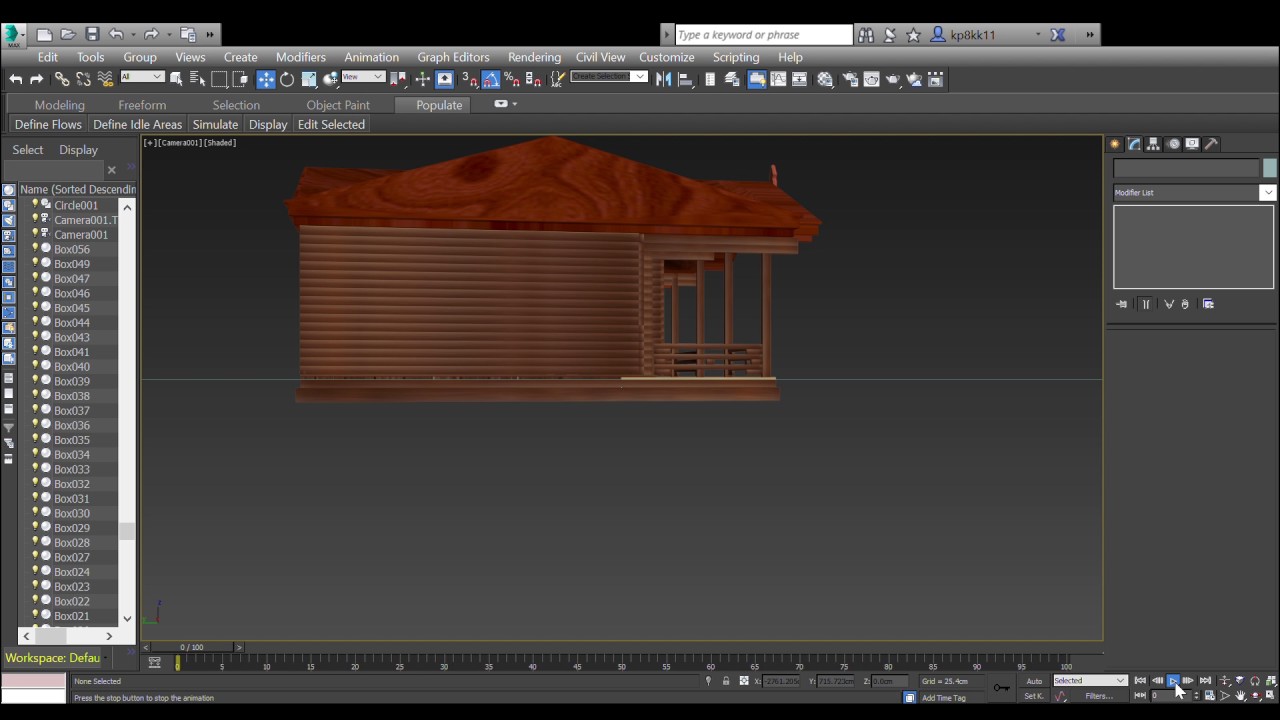Switch to the Utilities panel hammer icon
Screen dimensions: 1280x720
[x=1211, y=144]
